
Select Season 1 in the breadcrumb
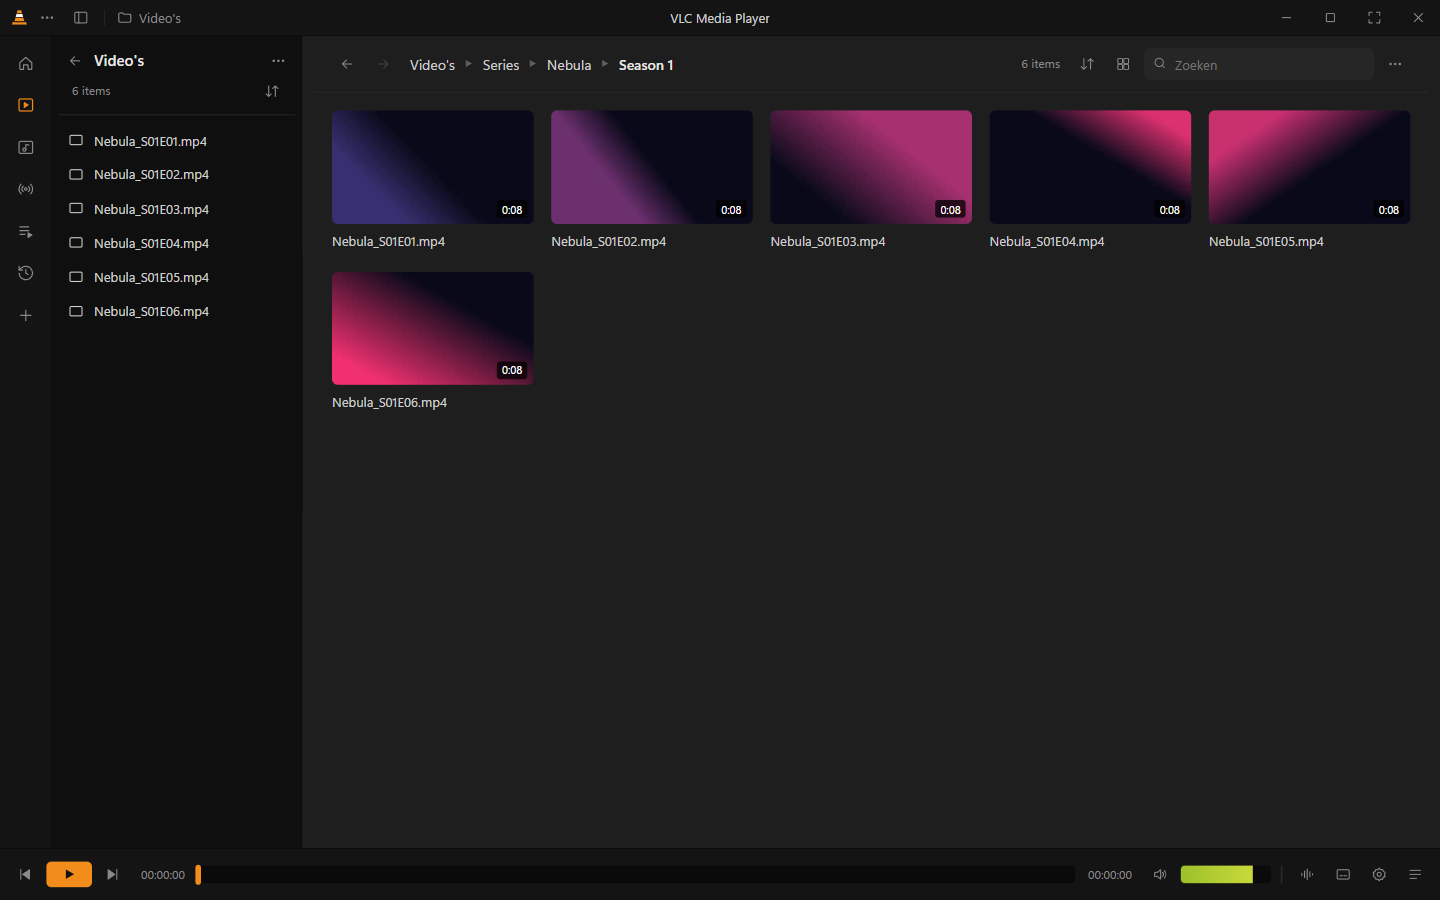coord(646,65)
